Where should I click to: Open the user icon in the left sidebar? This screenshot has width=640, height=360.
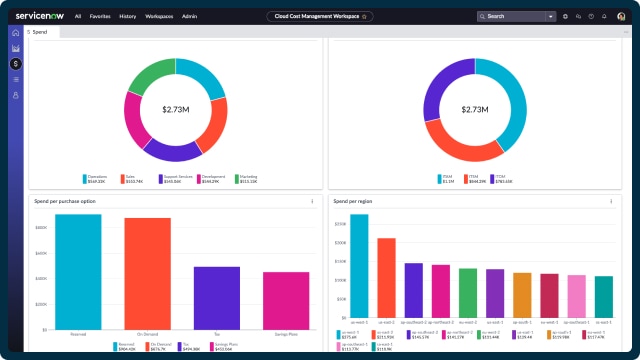coord(16,95)
